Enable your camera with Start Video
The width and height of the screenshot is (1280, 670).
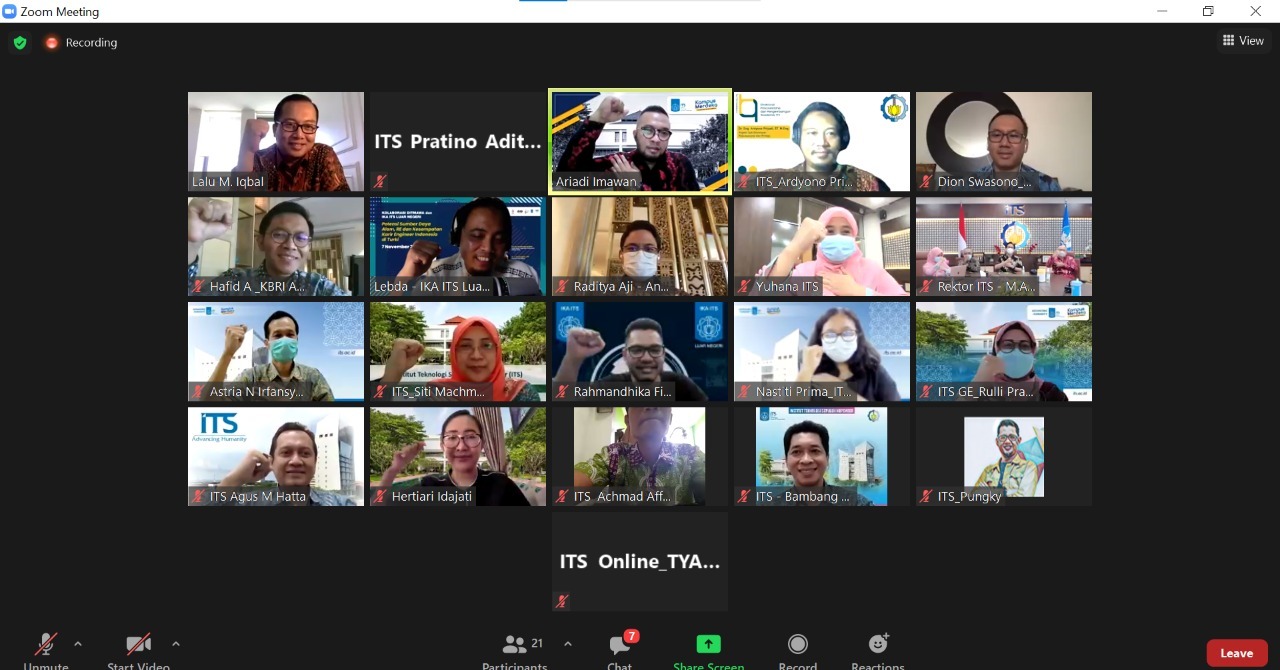[138, 645]
